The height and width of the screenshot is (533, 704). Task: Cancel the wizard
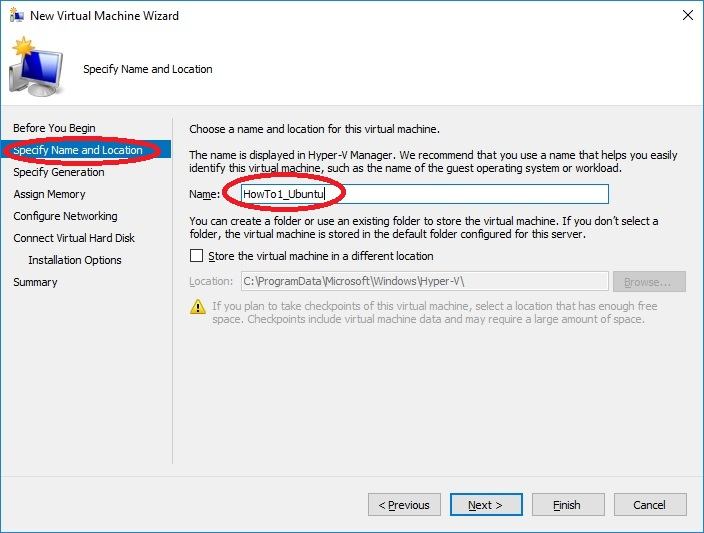tap(650, 505)
